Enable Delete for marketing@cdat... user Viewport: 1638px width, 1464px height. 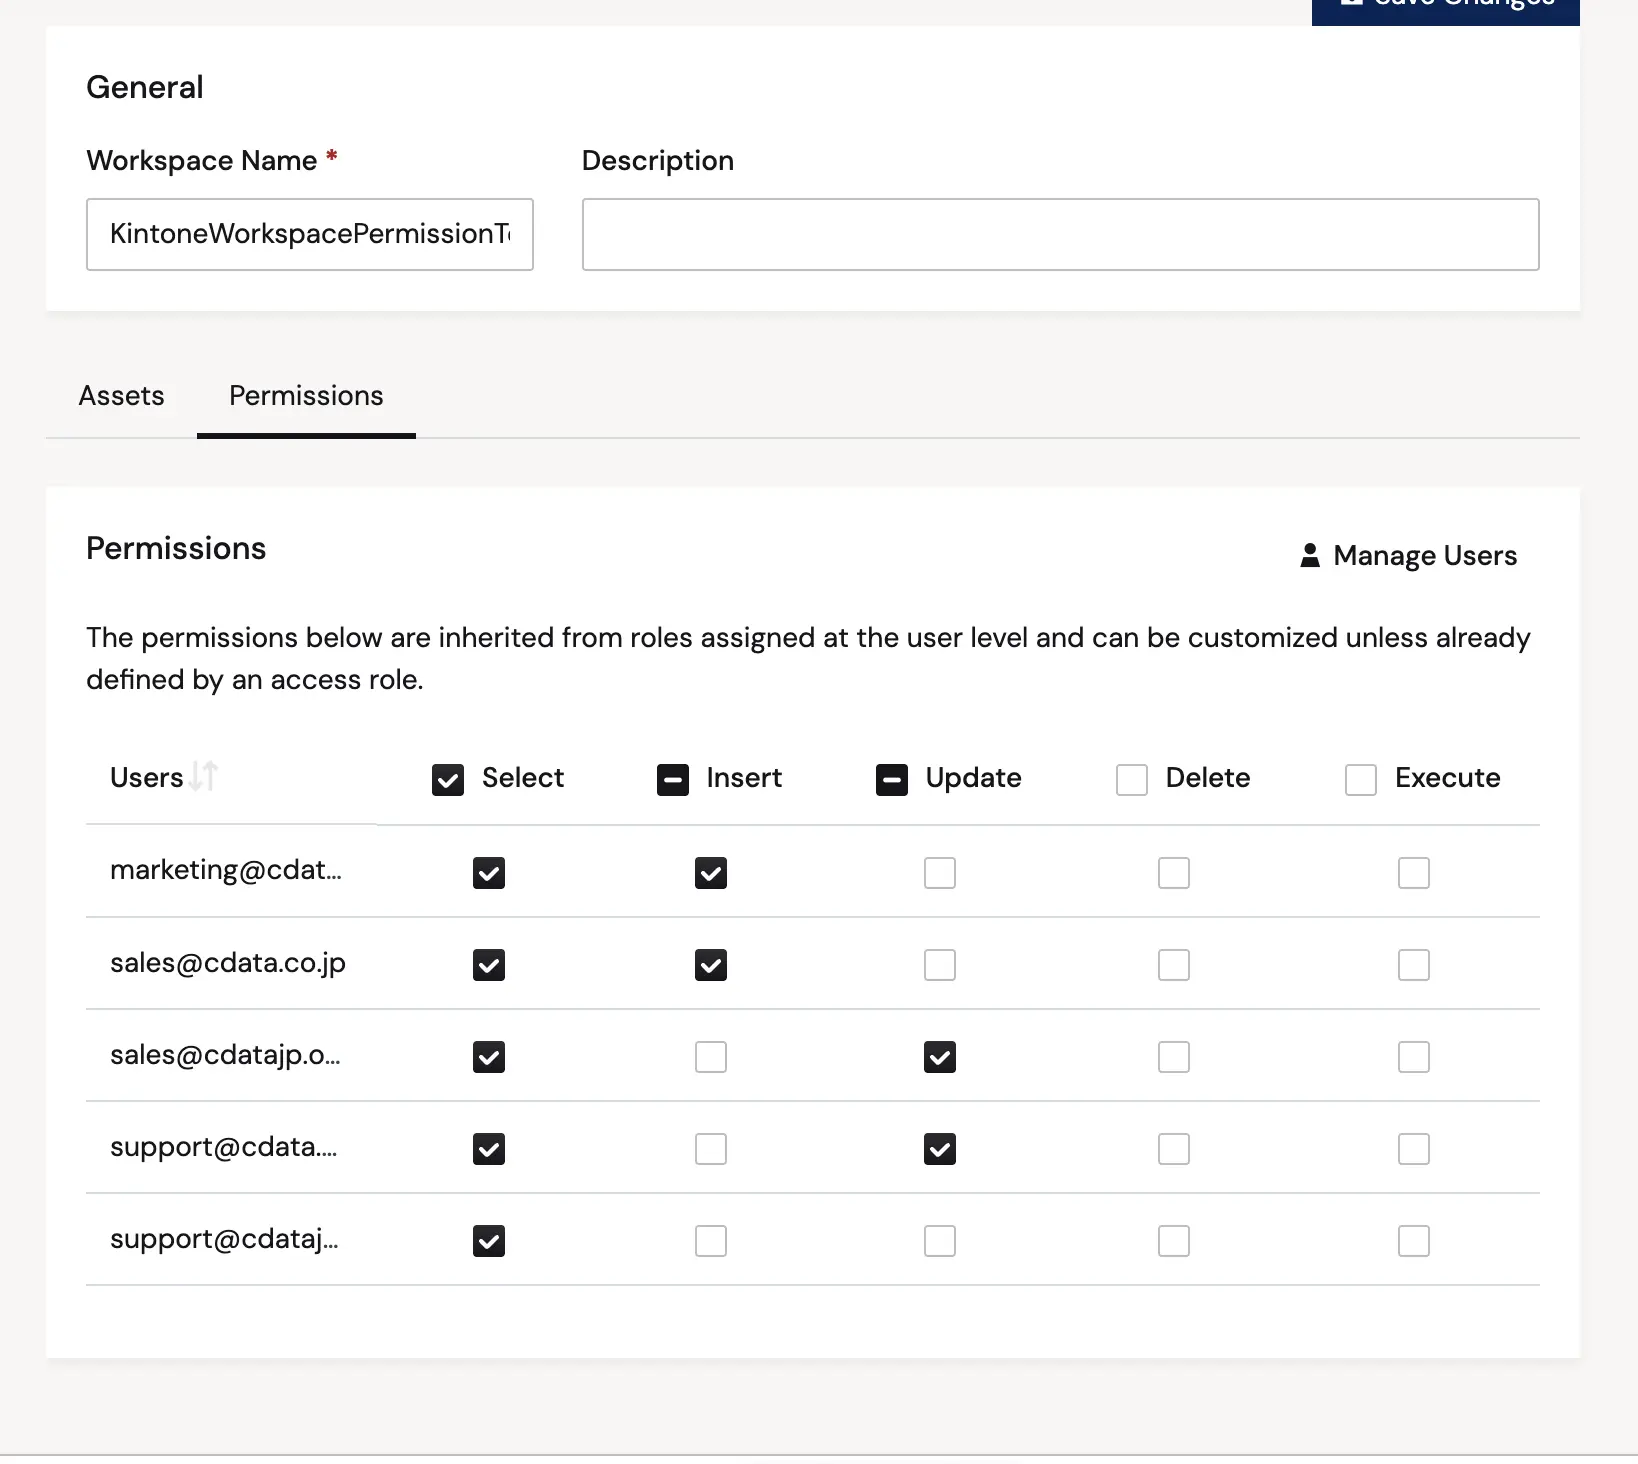[1174, 873]
